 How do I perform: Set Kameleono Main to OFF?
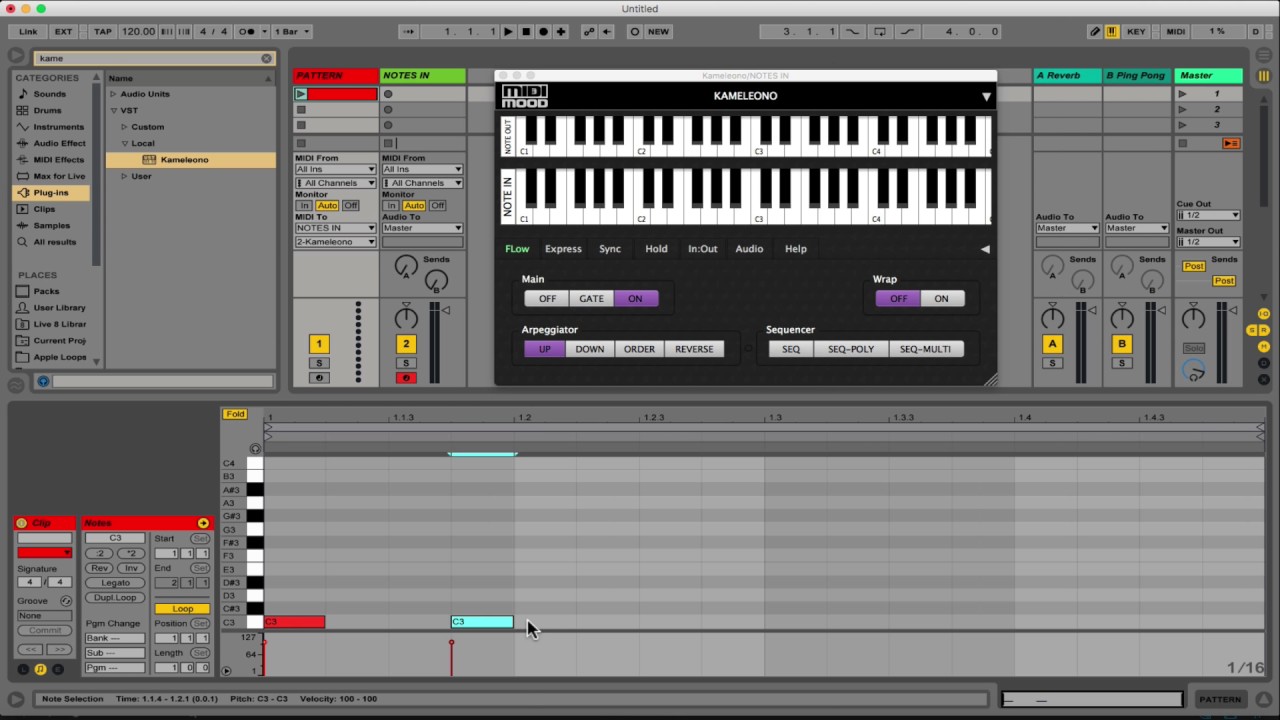tap(547, 299)
